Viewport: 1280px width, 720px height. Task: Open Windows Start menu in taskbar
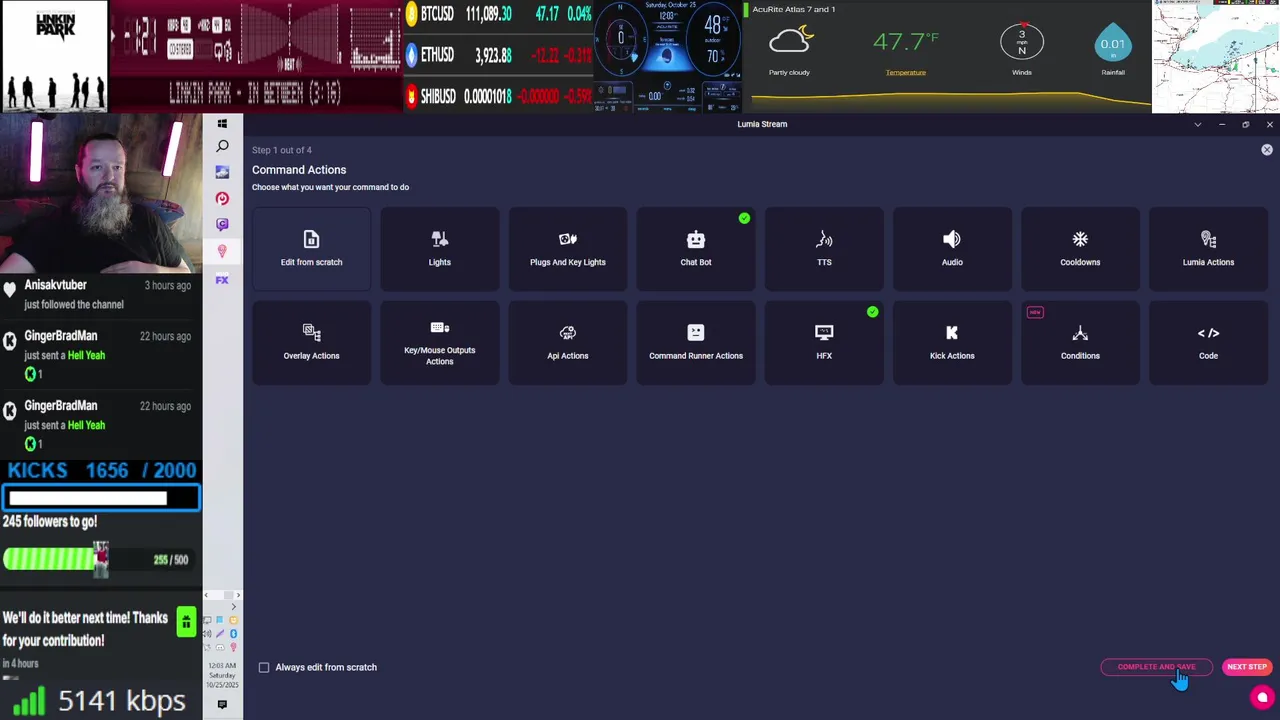[222, 123]
